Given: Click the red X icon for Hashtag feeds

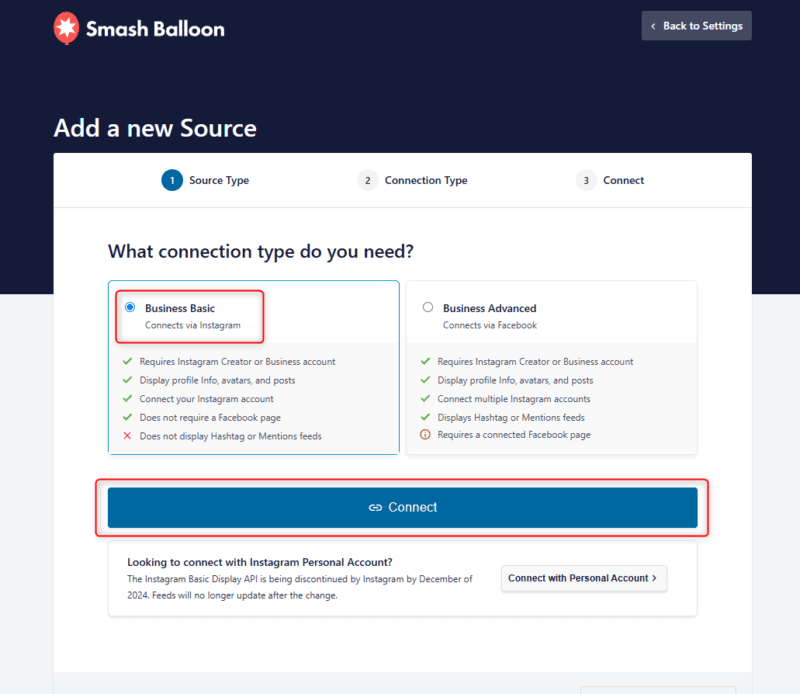Looking at the screenshot, I should (x=127, y=436).
